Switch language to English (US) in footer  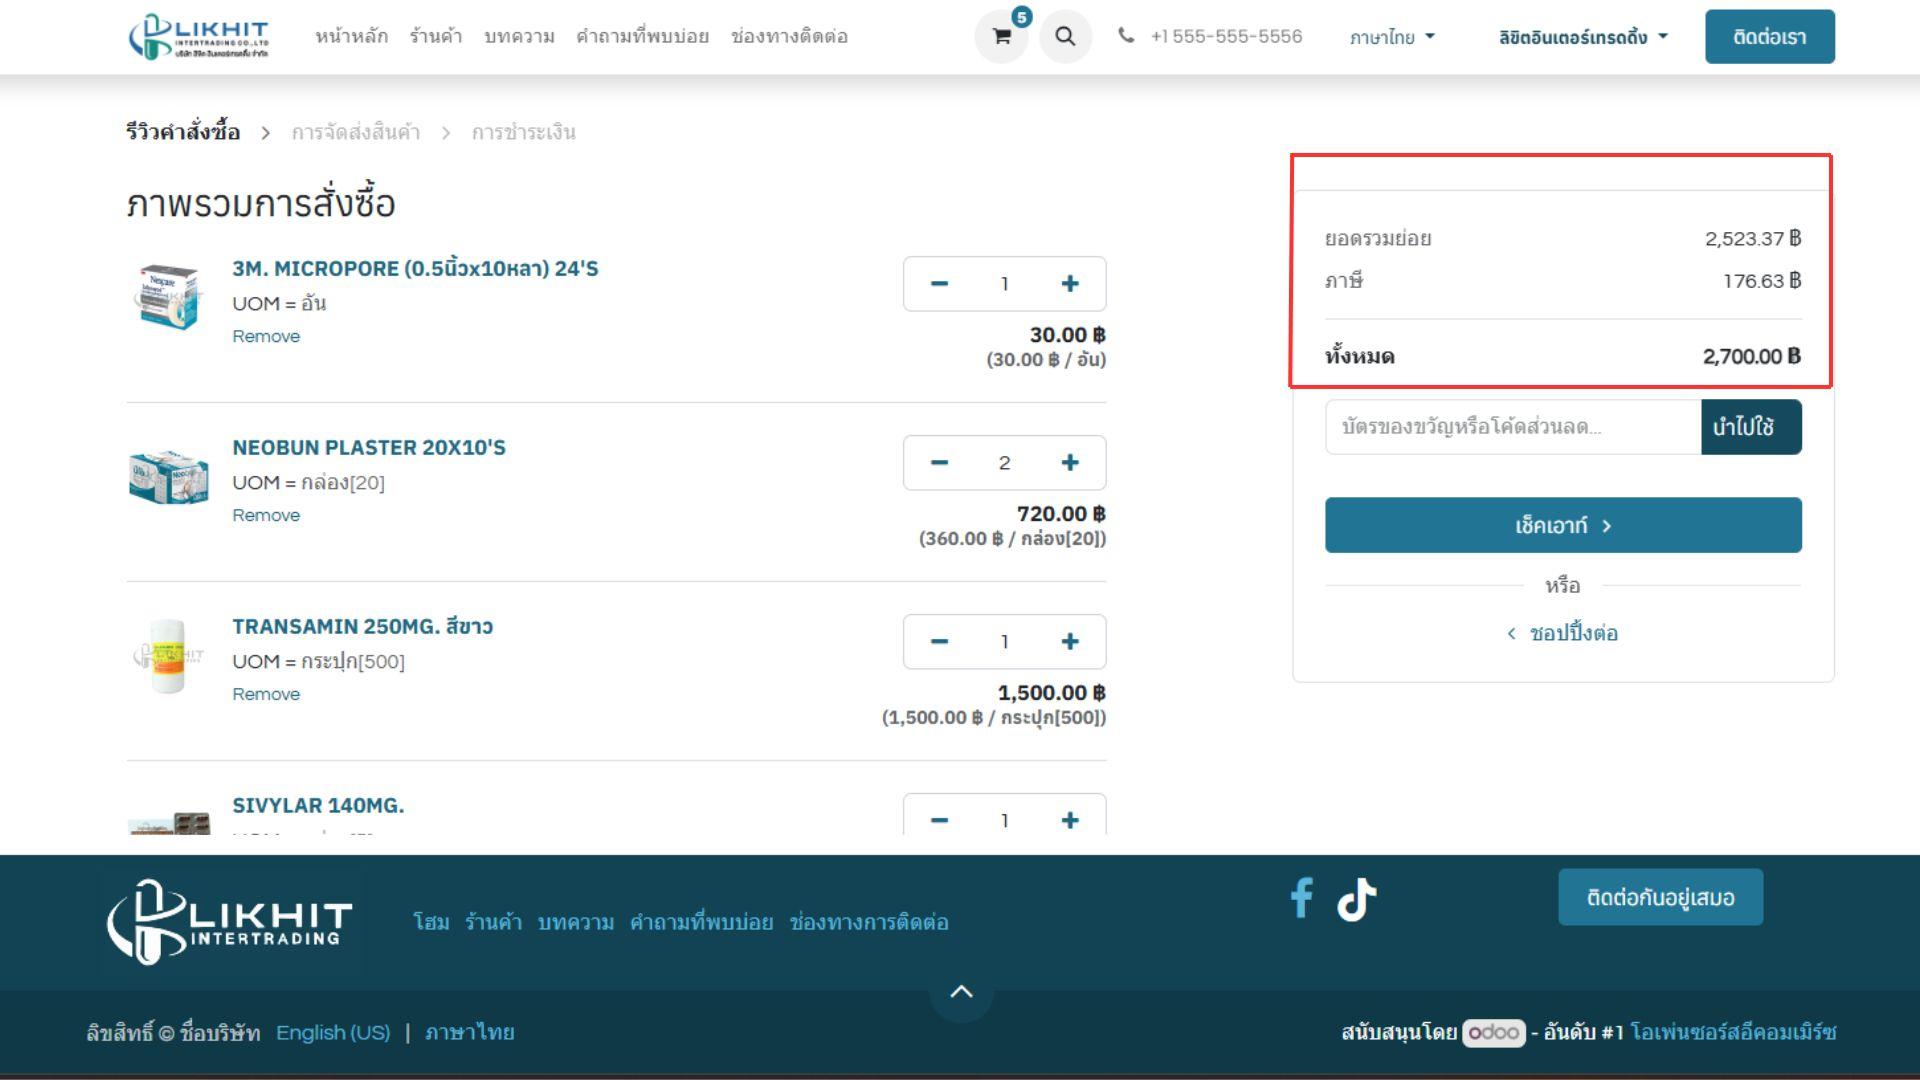333,1032
